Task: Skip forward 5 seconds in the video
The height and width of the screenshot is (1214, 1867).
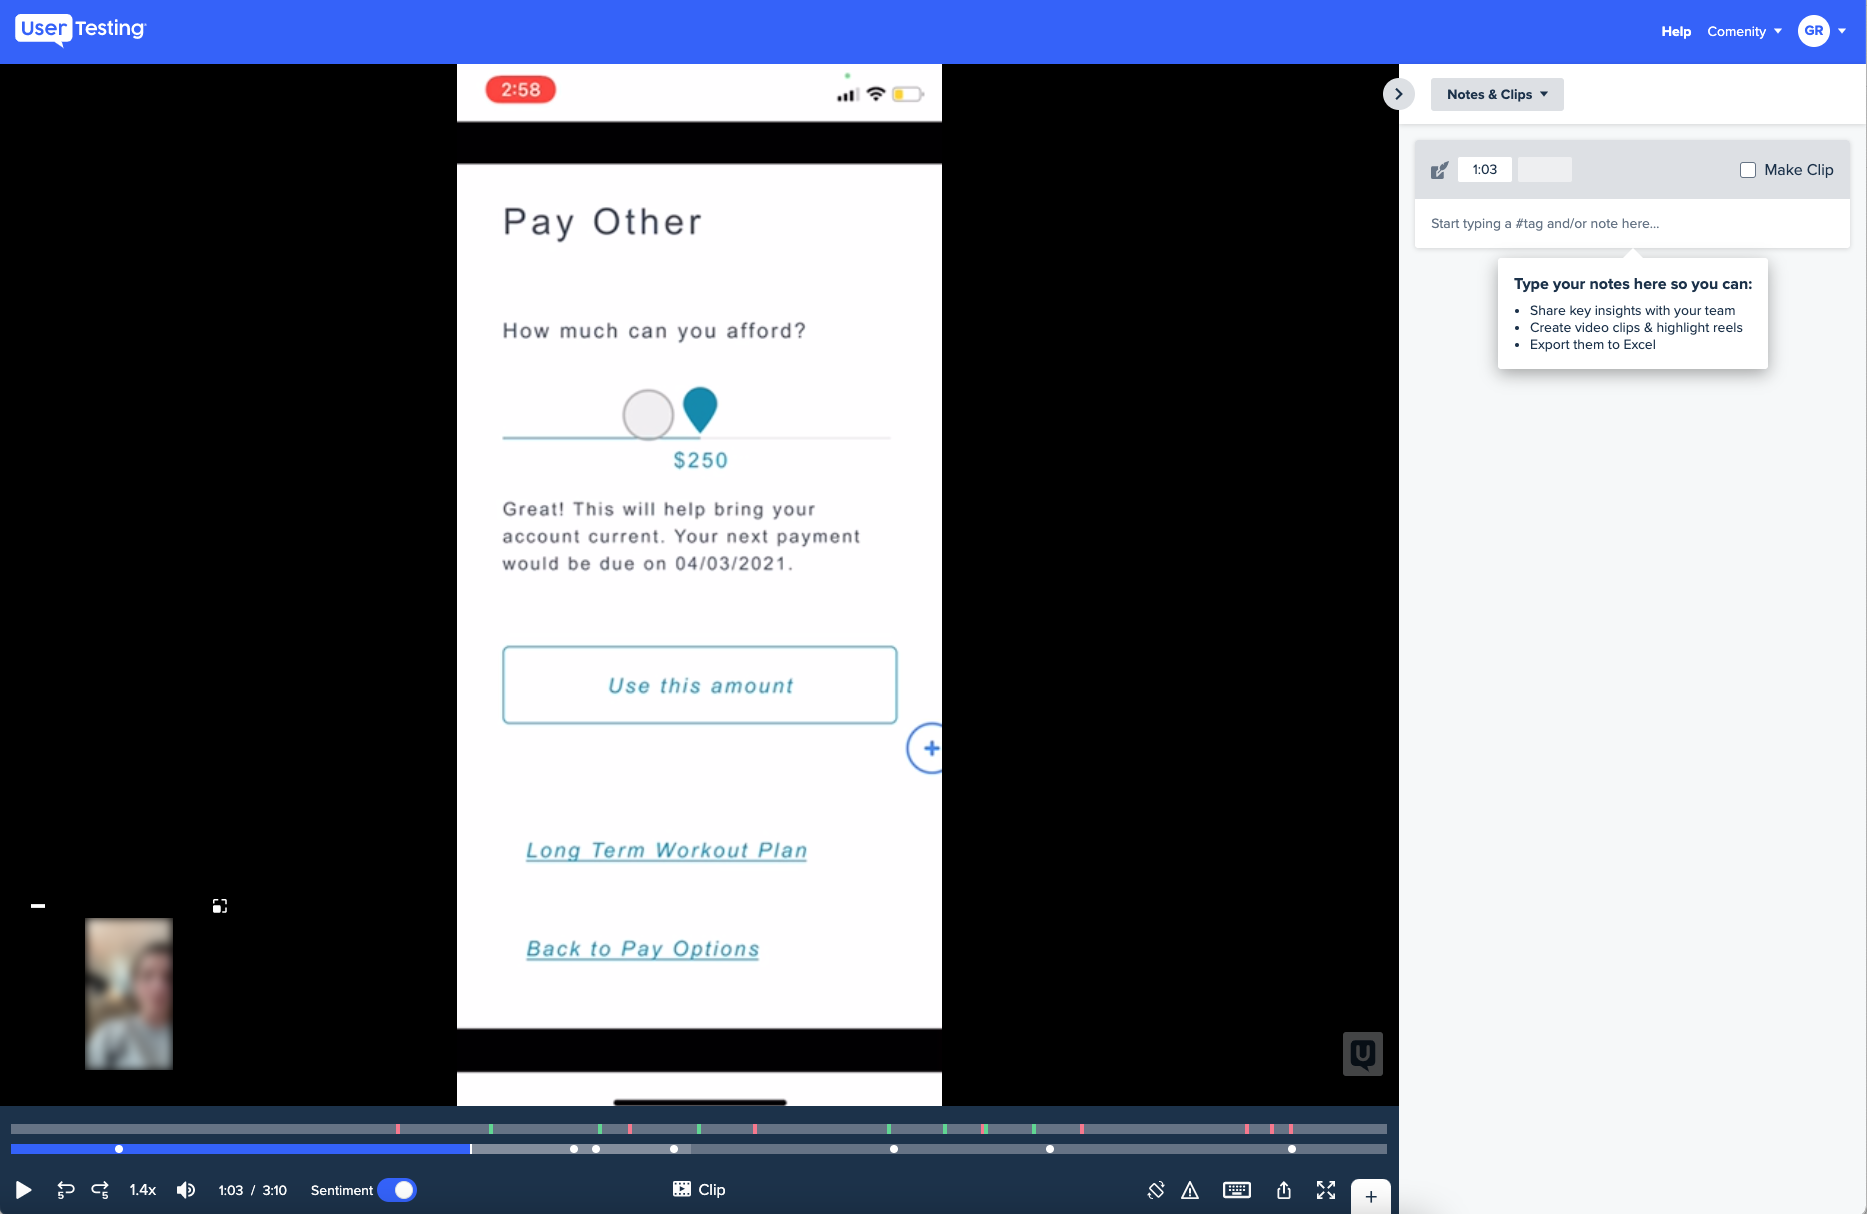Action: tap(99, 1190)
